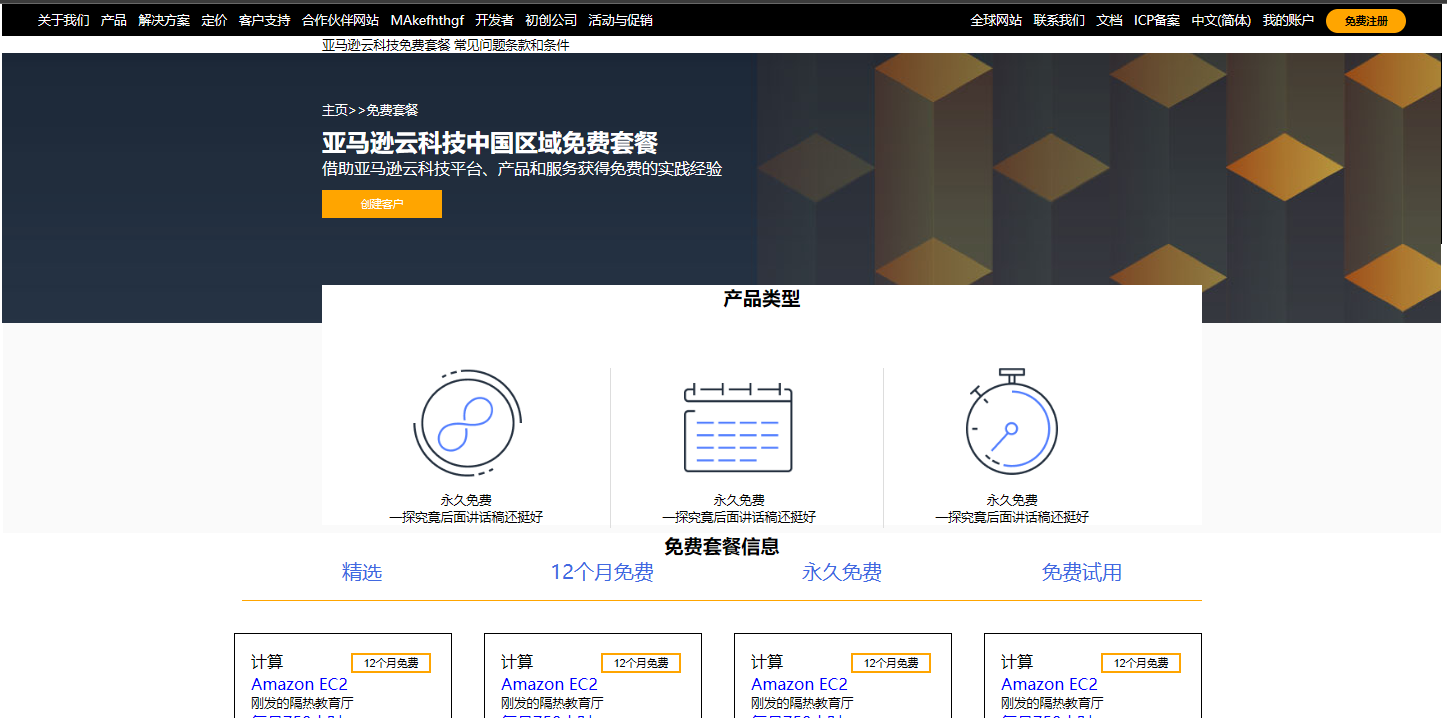The width and height of the screenshot is (1447, 718).
Task: Click the 亚马逊云科技中国区域免费套餐 banner title
Action: point(490,143)
